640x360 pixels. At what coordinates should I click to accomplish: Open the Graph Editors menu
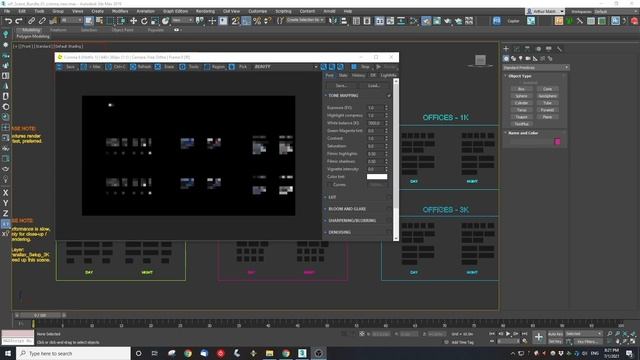[x=175, y=11]
